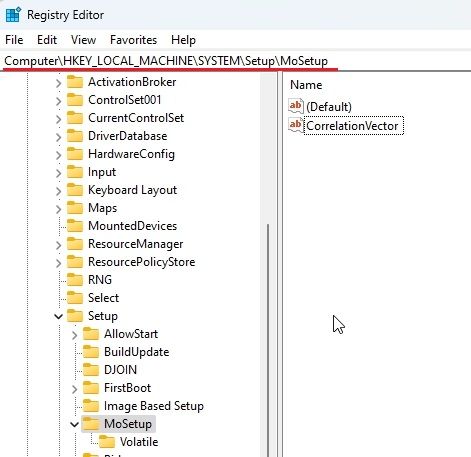Select the RNG key label
Image resolution: width=471 pixels, height=457 pixels.
point(100,280)
